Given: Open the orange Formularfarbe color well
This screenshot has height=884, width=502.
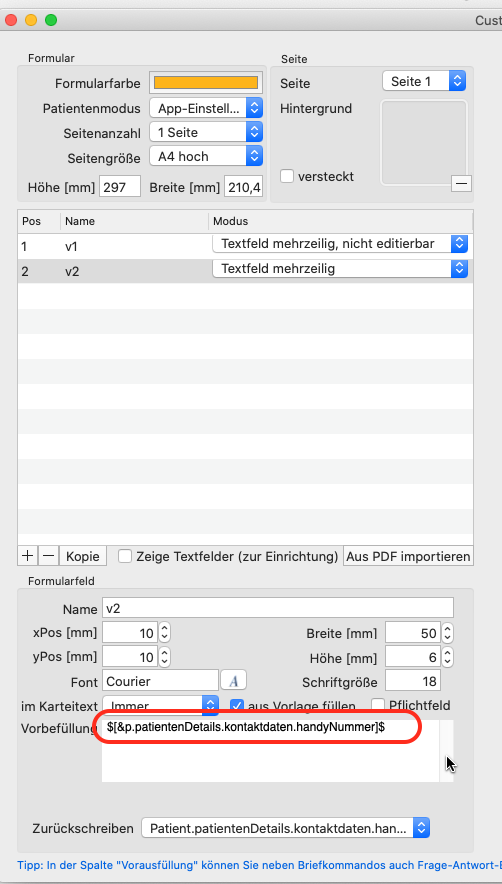Looking at the screenshot, I should tap(206, 83).
